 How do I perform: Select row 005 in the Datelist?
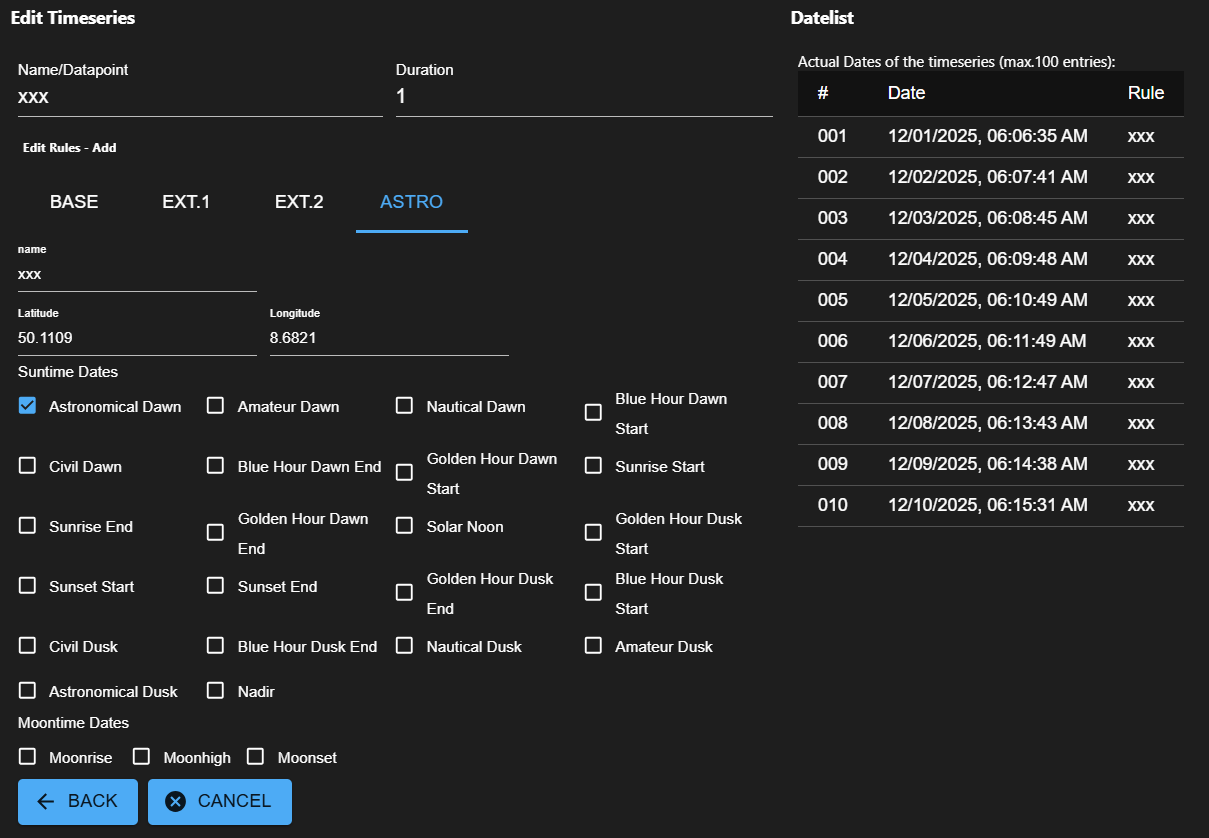click(x=990, y=300)
